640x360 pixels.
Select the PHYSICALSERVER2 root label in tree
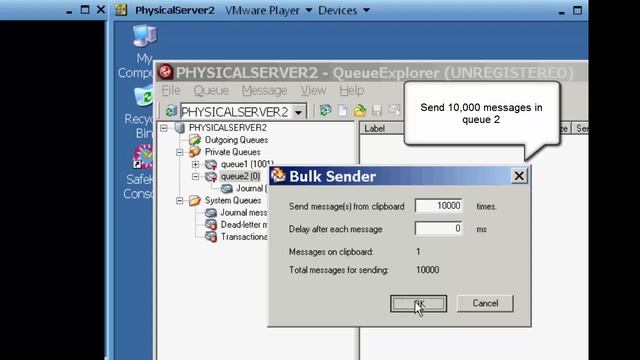(227, 128)
